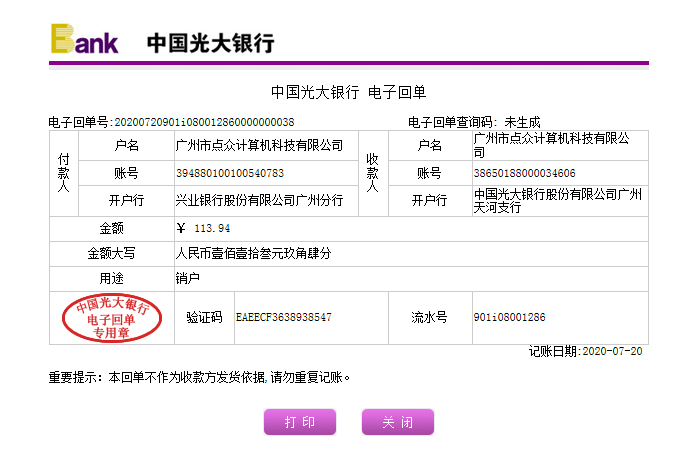This screenshot has width=676, height=455.
Task: Click the payee 账号 label
Action: pyautogui.click(x=429, y=173)
